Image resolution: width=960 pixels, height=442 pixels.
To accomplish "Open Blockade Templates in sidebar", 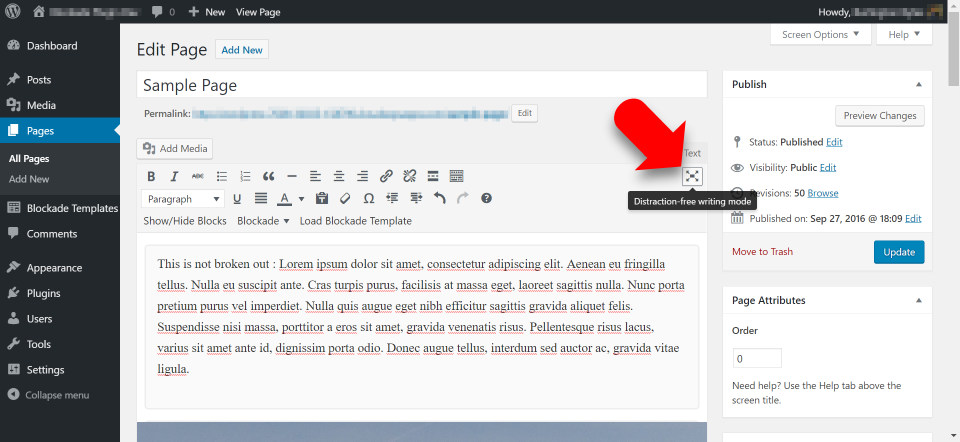I will coord(60,208).
